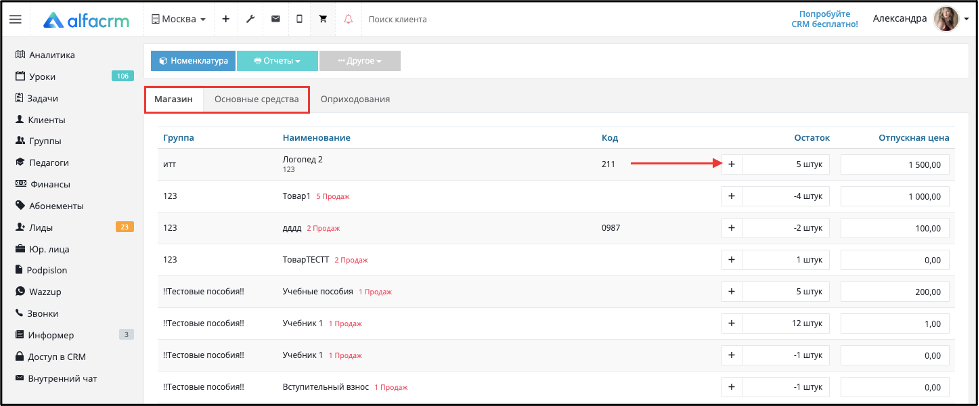Open the envelope mail icon

click(275, 19)
